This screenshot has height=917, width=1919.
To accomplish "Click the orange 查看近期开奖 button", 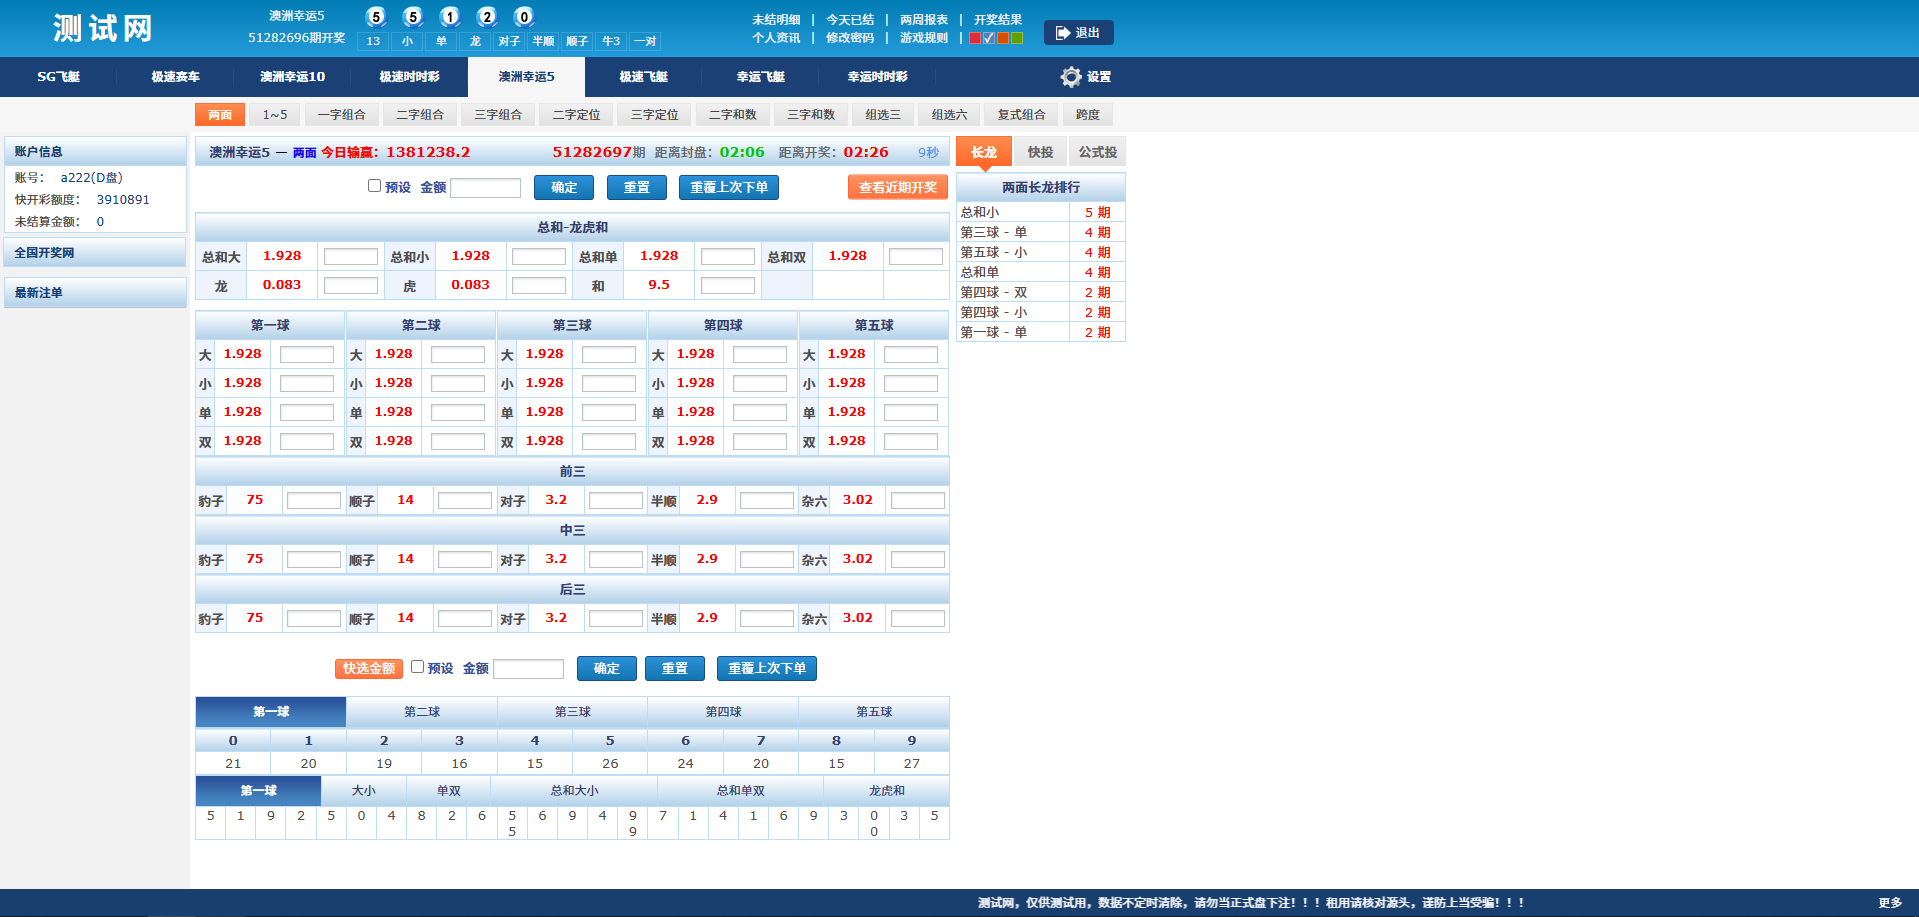I will [x=897, y=187].
